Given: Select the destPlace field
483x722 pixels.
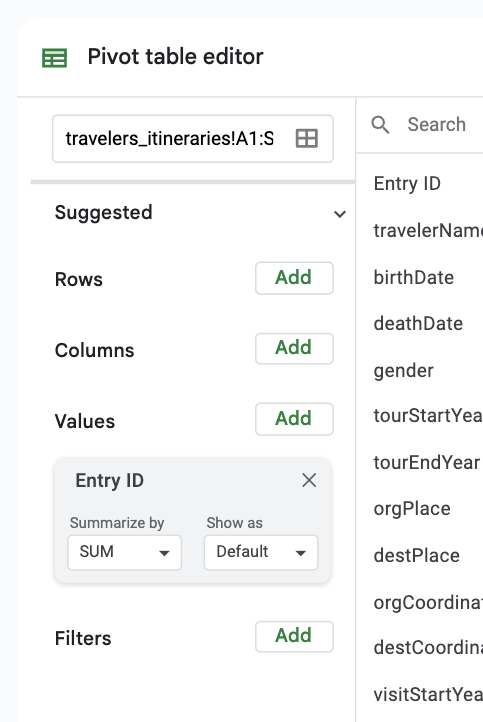Looking at the screenshot, I should [416, 555].
